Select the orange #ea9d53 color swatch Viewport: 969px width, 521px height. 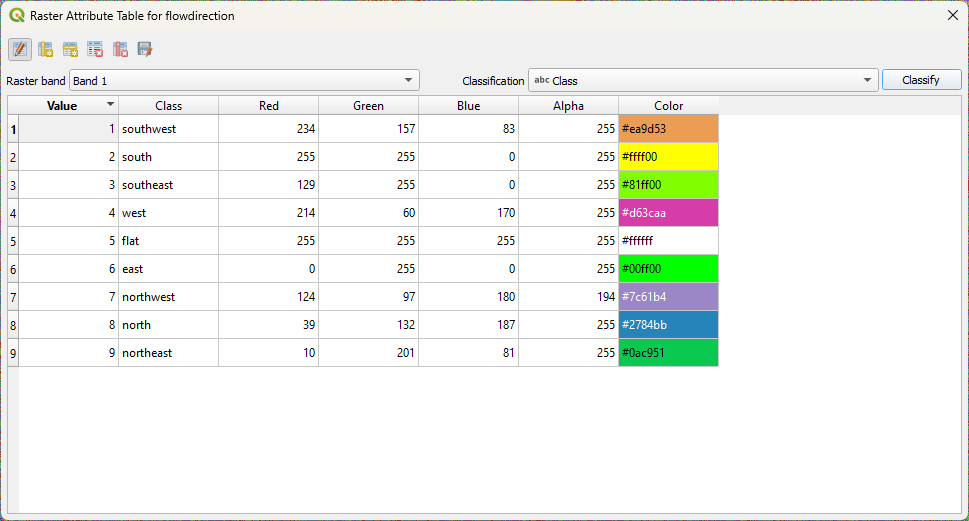pos(668,129)
